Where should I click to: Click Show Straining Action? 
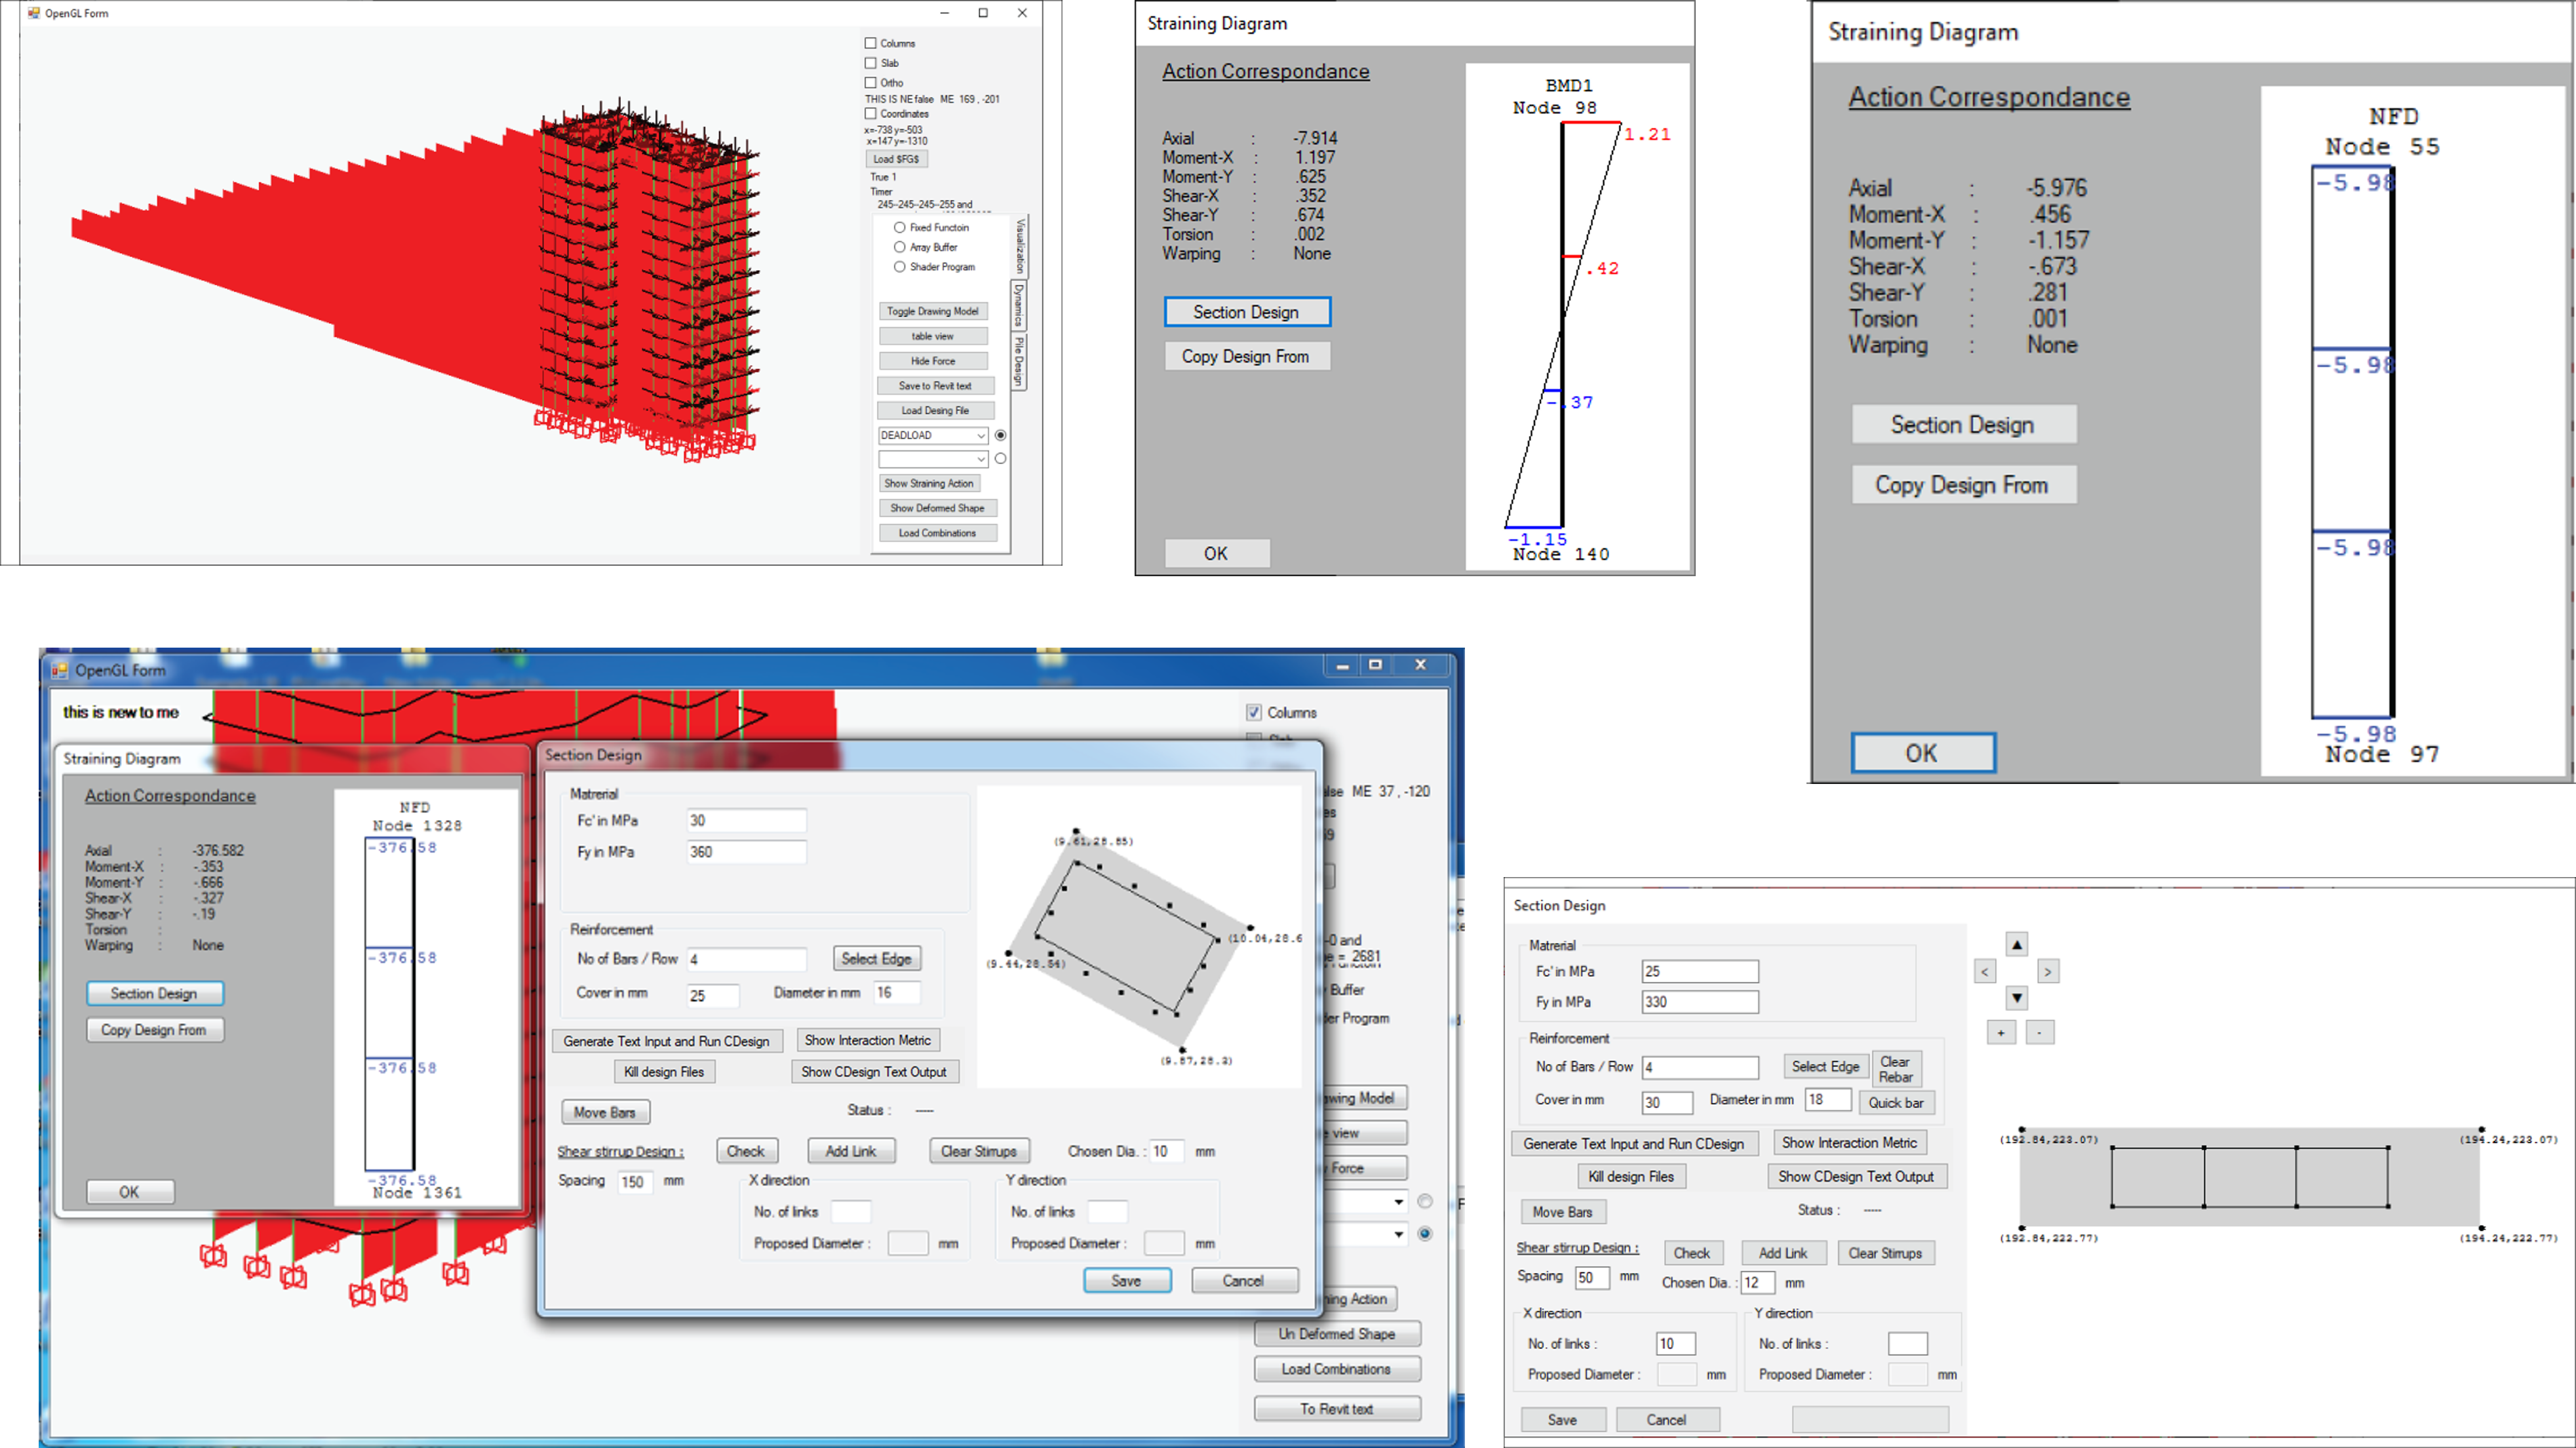929,484
